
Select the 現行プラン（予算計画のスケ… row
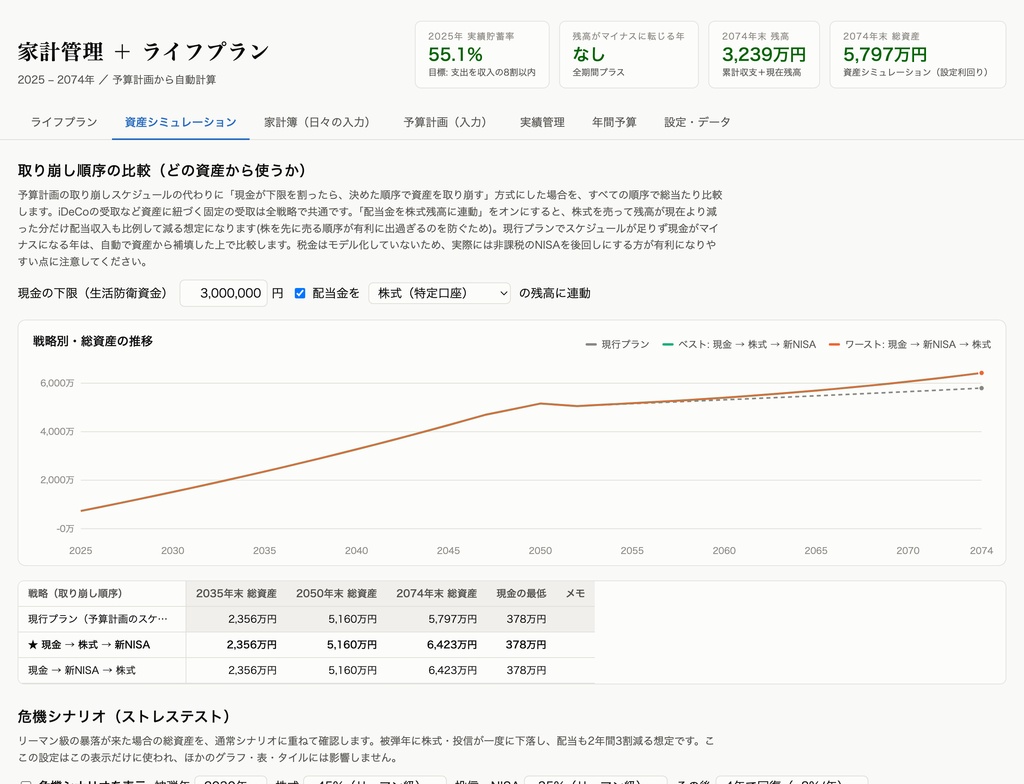pos(306,619)
